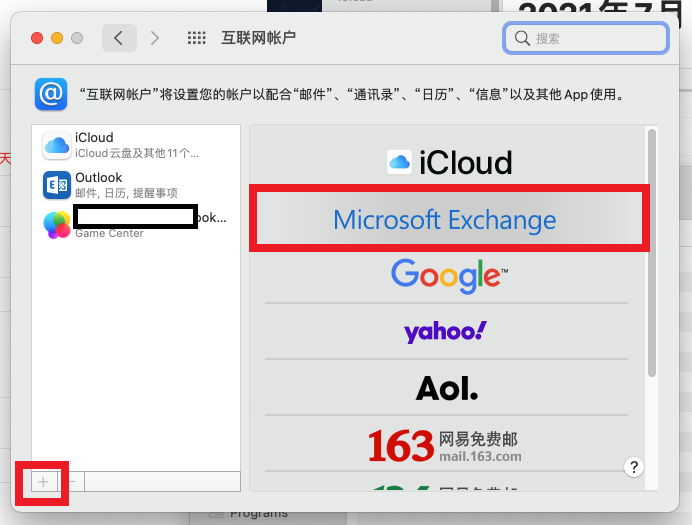This screenshot has width=692, height=525.
Task: Remove the account with minus button
Action: [72, 482]
